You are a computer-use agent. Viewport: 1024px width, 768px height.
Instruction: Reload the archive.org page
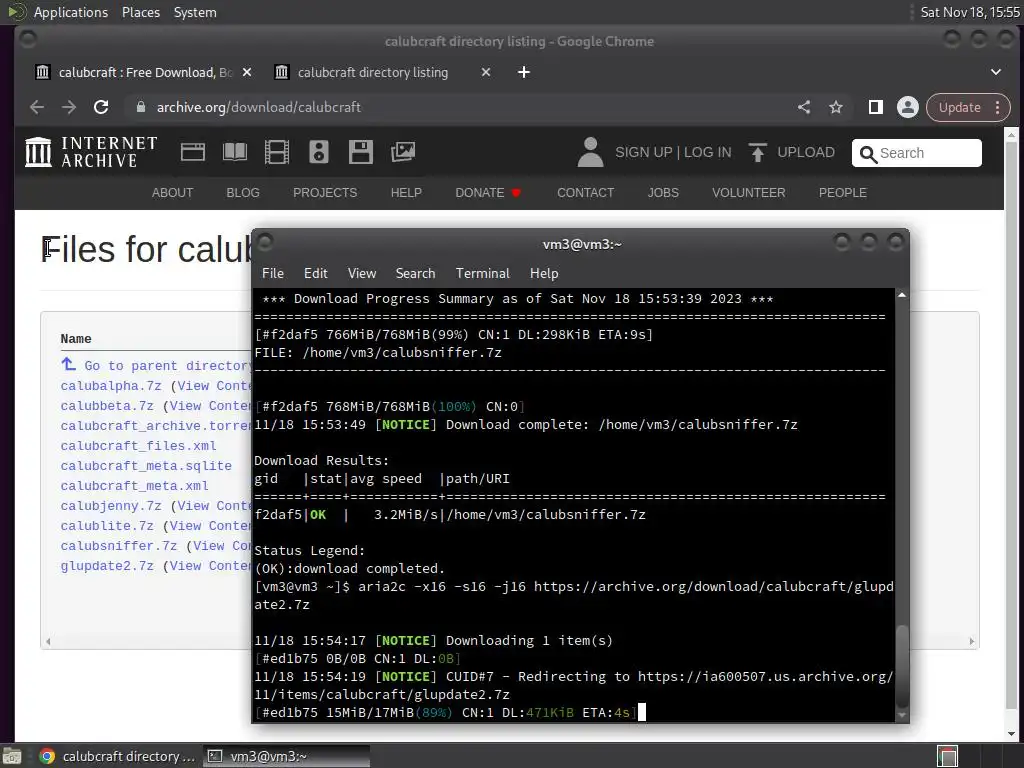coord(101,107)
